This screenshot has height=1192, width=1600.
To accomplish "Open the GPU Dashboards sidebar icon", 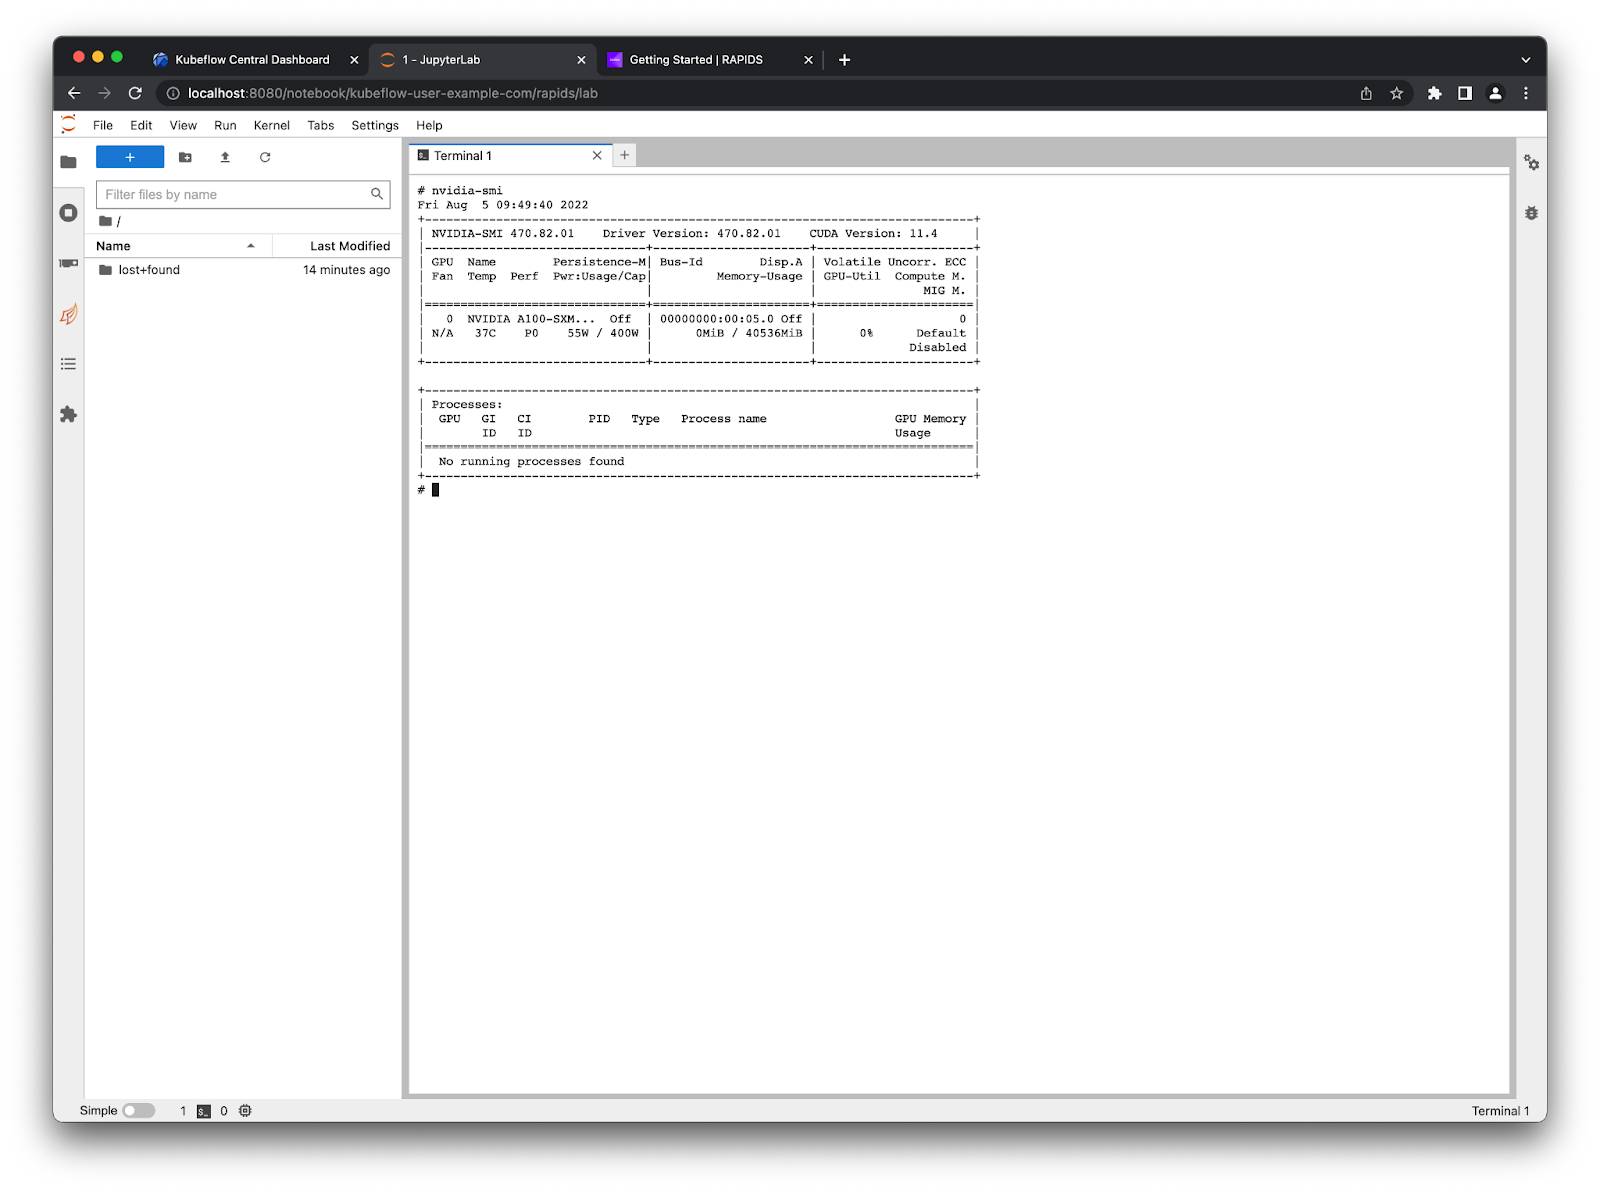I will [68, 263].
